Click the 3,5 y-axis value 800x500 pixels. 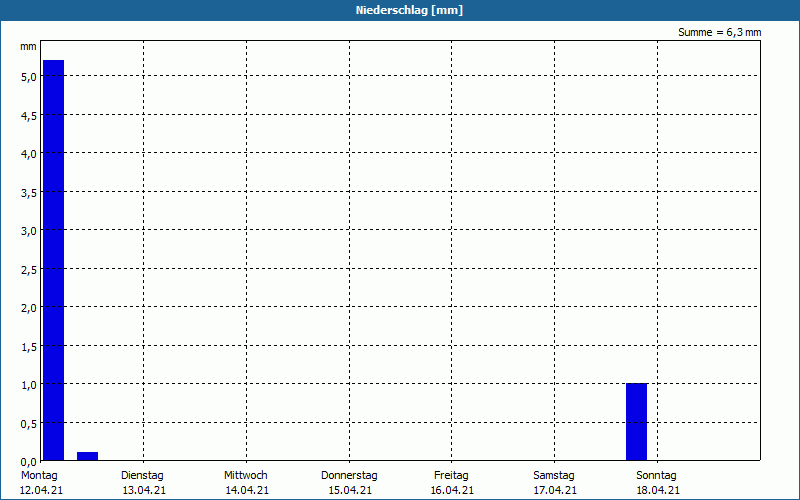point(29,192)
